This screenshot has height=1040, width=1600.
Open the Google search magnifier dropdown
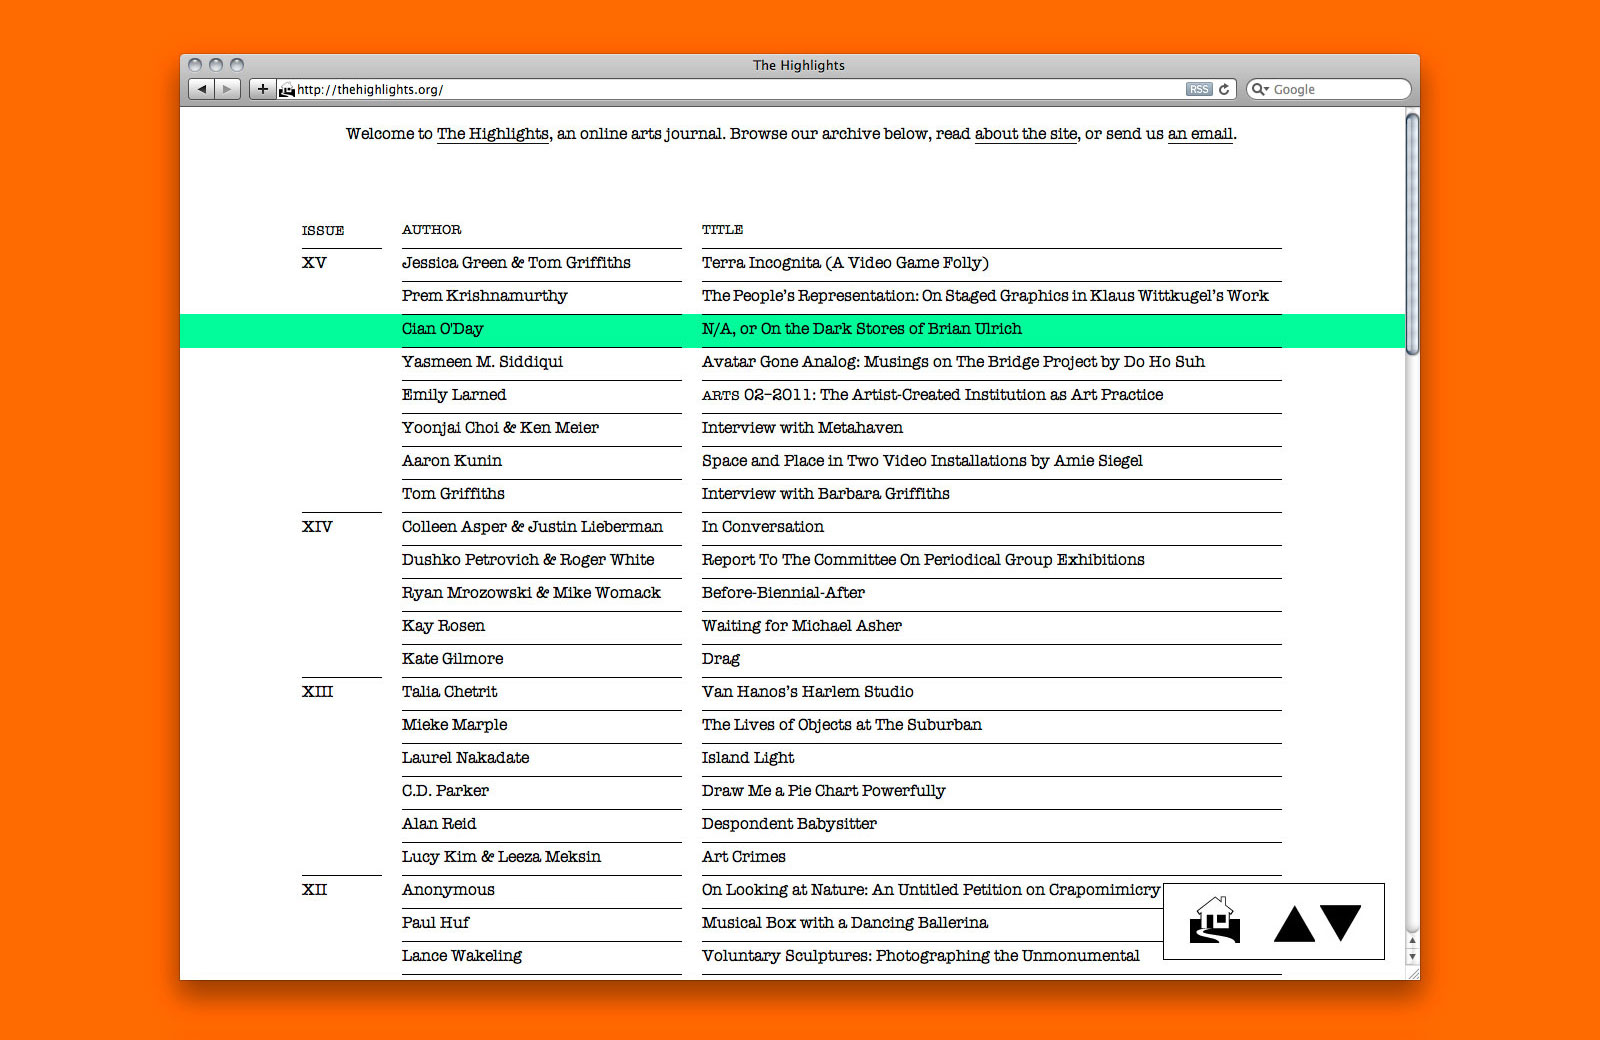tap(1260, 89)
